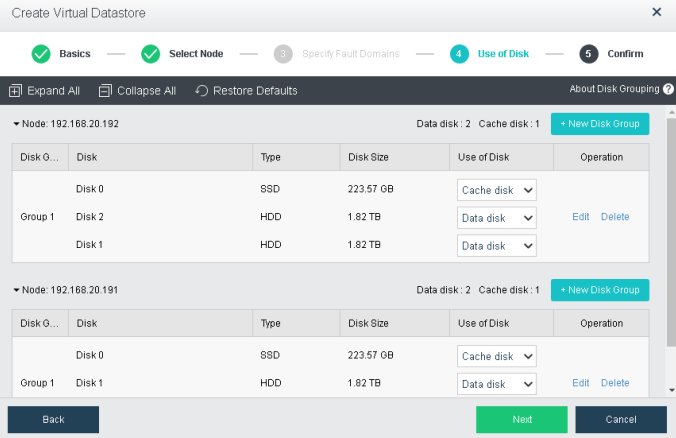The height and width of the screenshot is (438, 676).
Task: Edit Group 1 of node 192.168.20.192
Action: (x=581, y=217)
